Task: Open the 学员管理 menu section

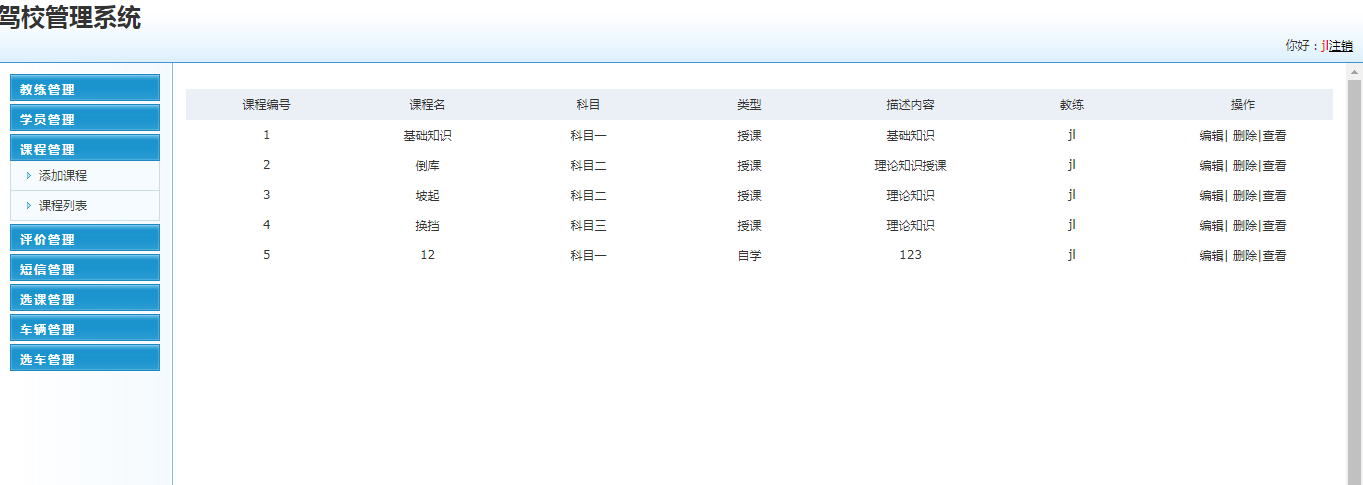Action: pyautogui.click(x=85, y=118)
